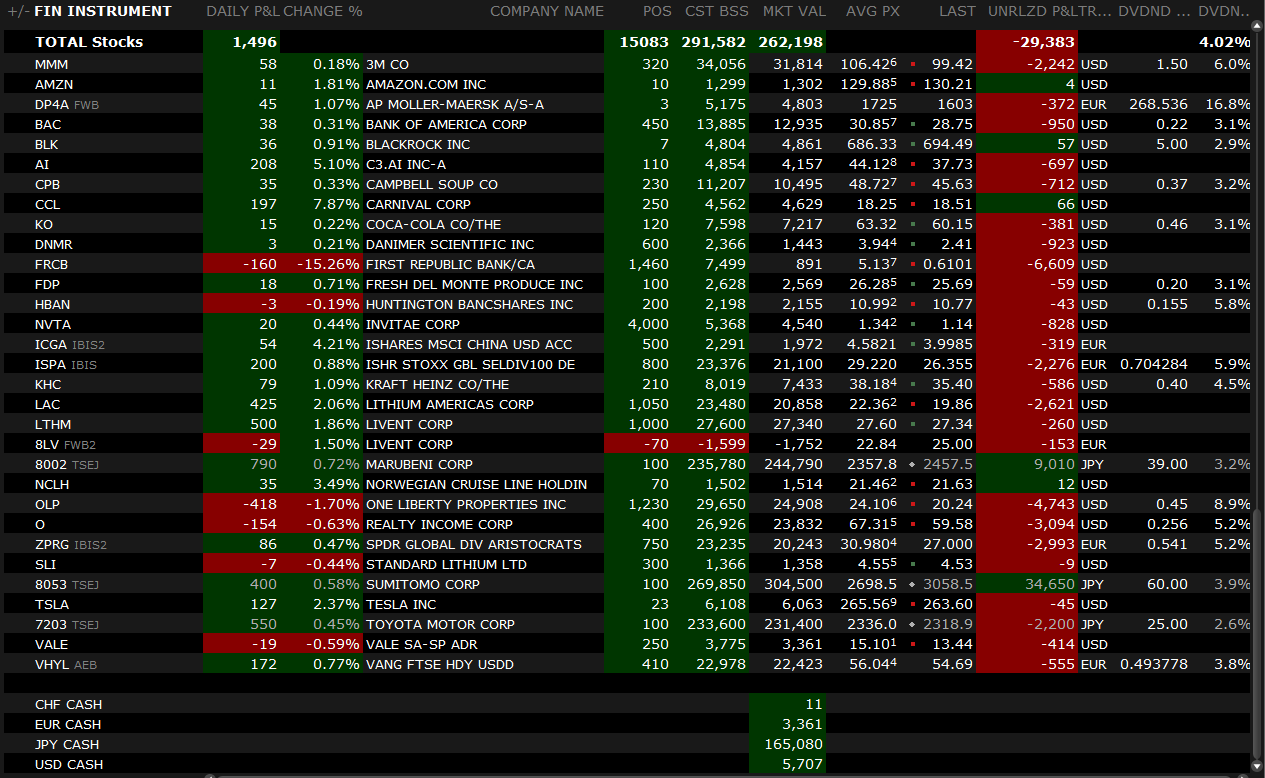Click the red tick marker on the FRCB row
This screenshot has width=1265, height=778.
tap(913, 265)
